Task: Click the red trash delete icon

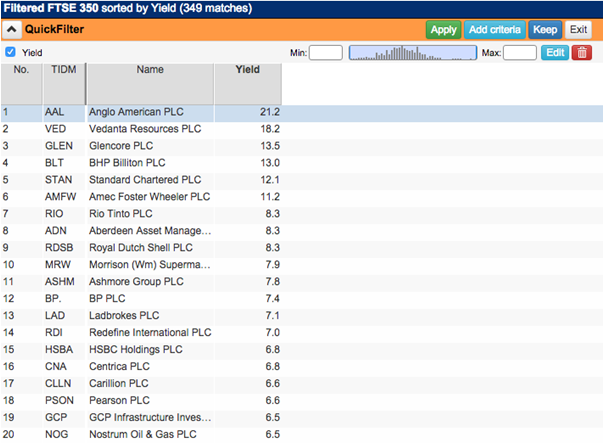Action: tap(581, 53)
